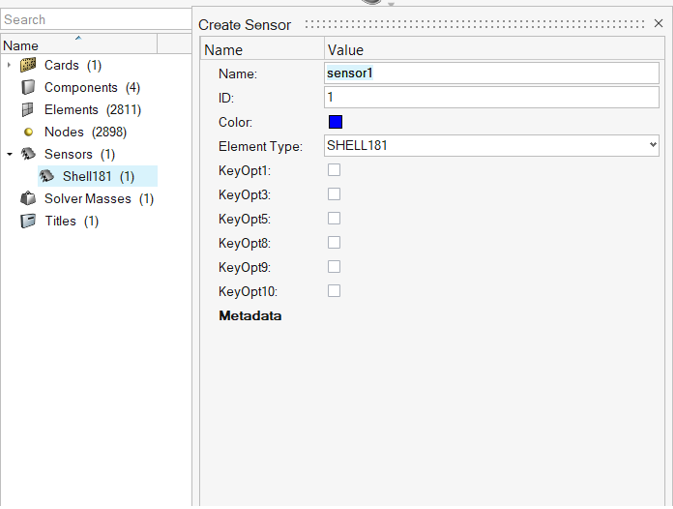Open the blue Color swatch
Screen dimensions: 673x509
(335, 122)
